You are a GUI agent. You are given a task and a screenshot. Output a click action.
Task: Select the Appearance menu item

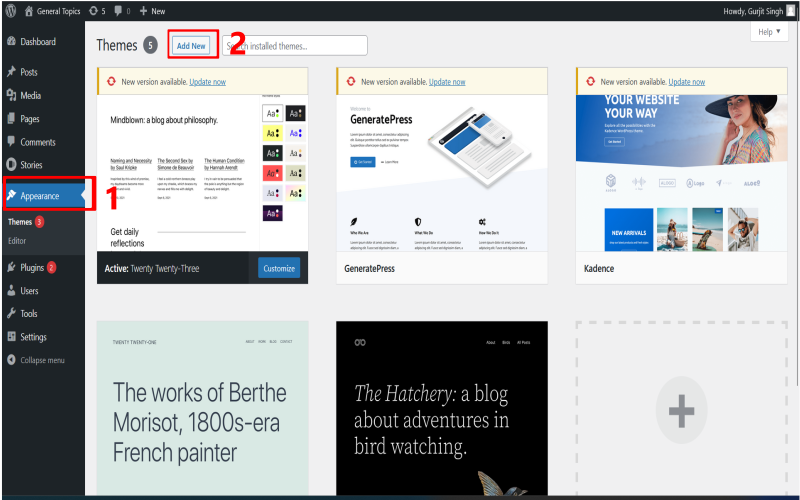point(40,195)
